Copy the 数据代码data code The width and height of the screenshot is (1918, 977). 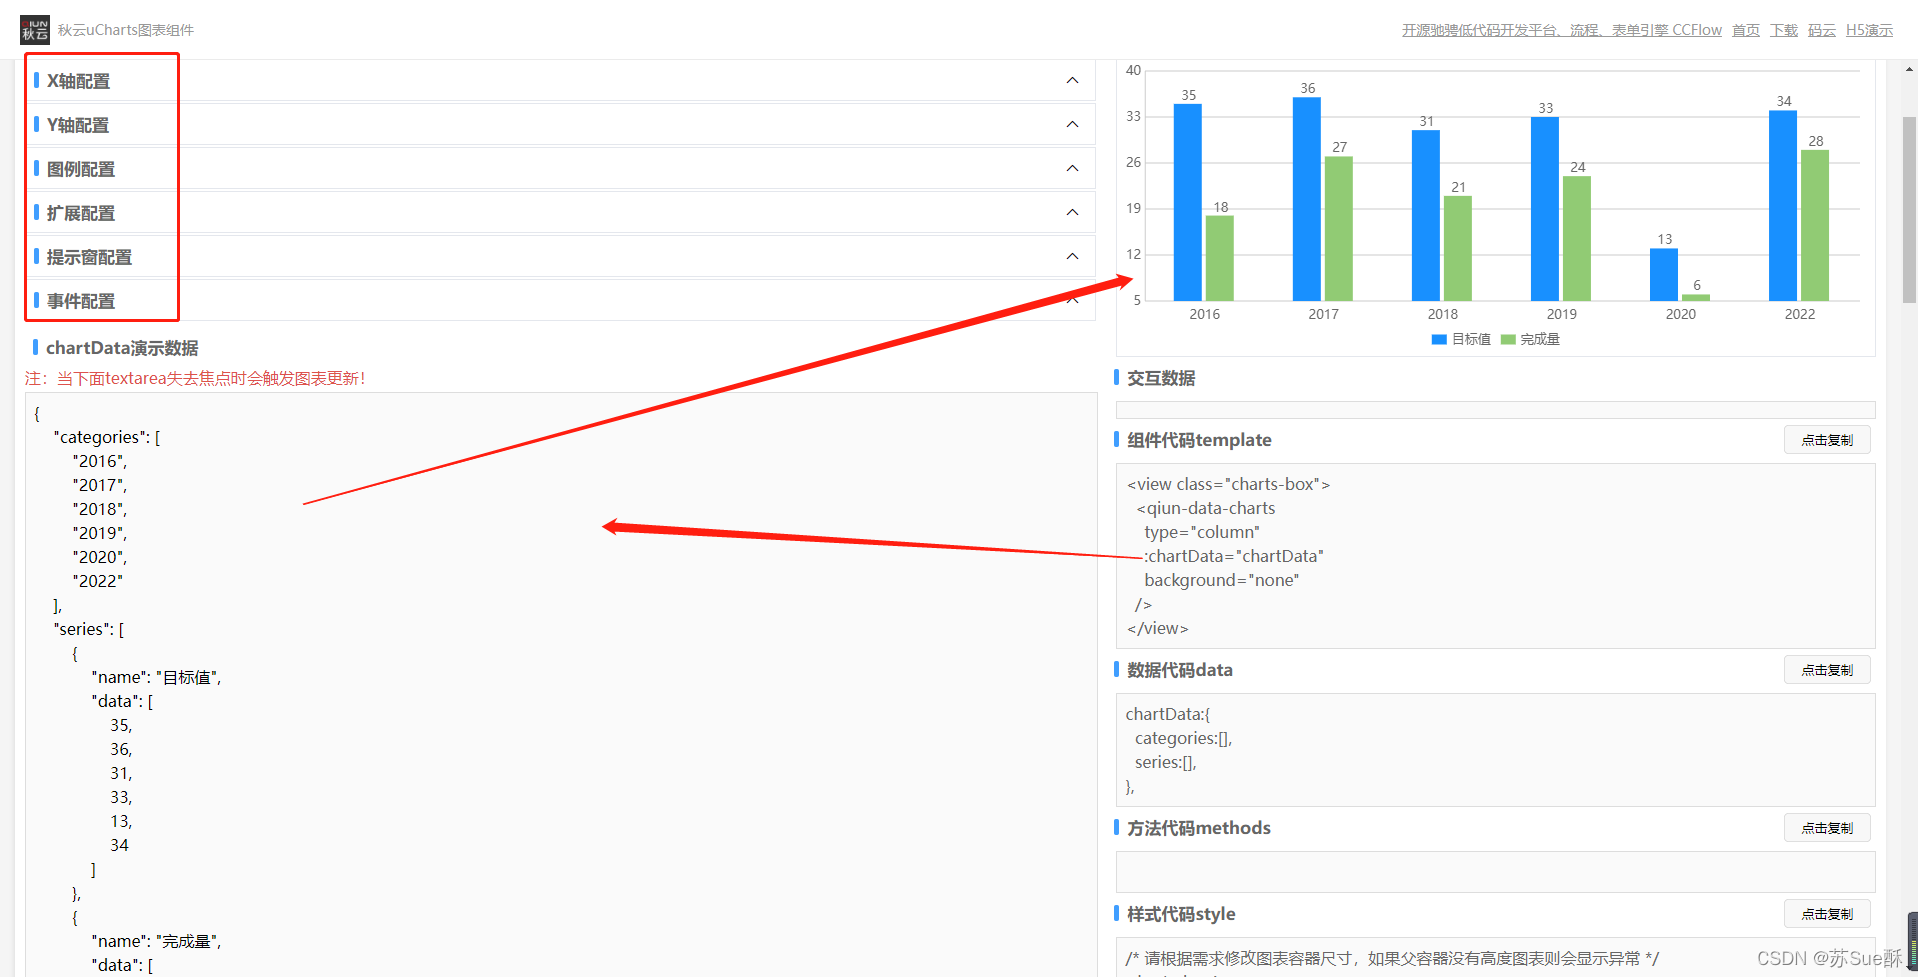click(x=1827, y=670)
